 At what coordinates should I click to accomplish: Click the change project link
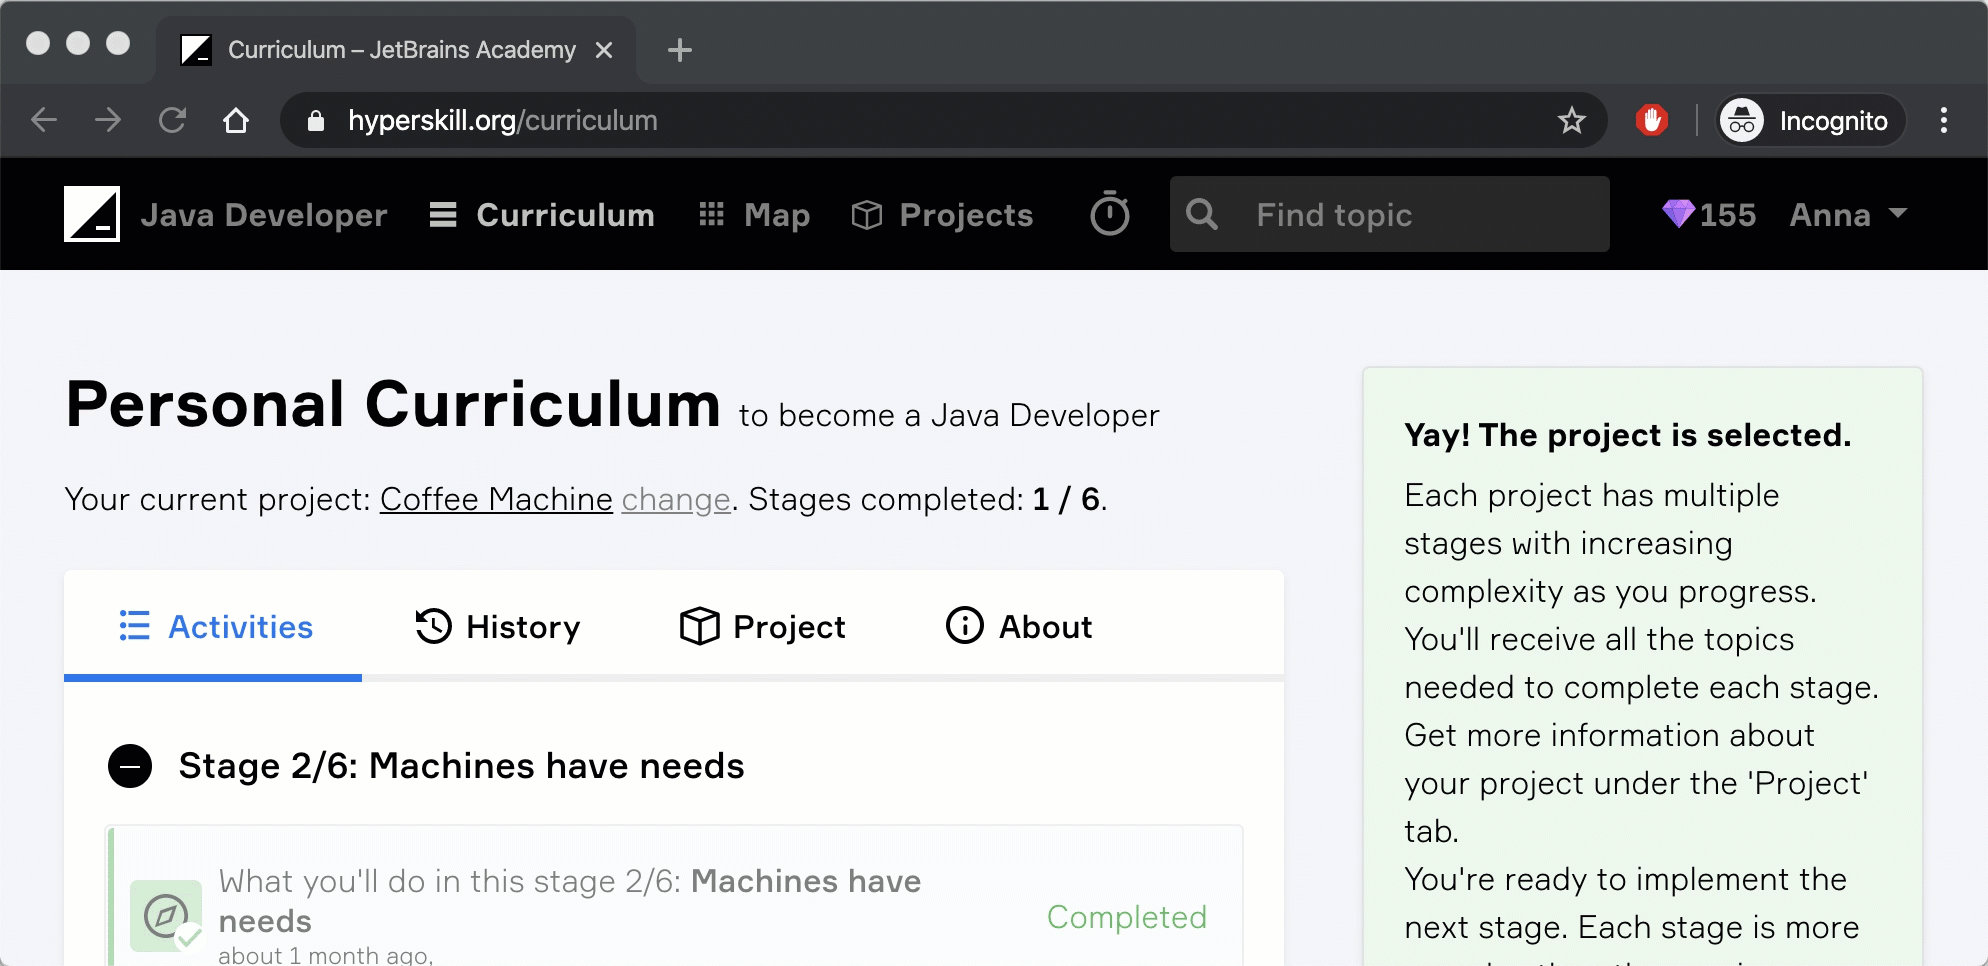676,499
